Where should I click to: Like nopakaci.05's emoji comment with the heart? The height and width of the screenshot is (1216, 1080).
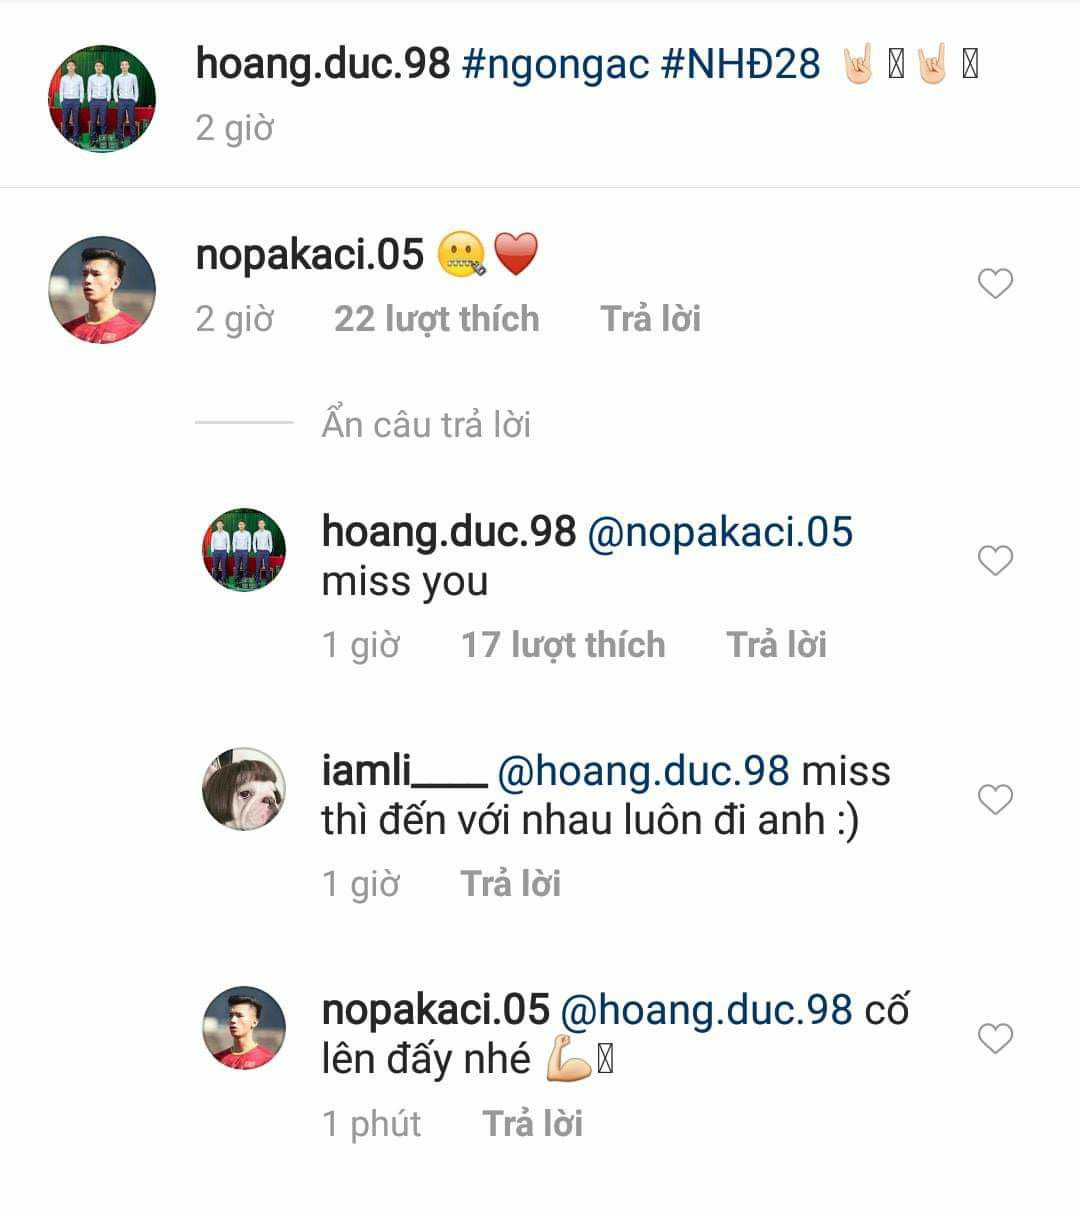pos(995,284)
